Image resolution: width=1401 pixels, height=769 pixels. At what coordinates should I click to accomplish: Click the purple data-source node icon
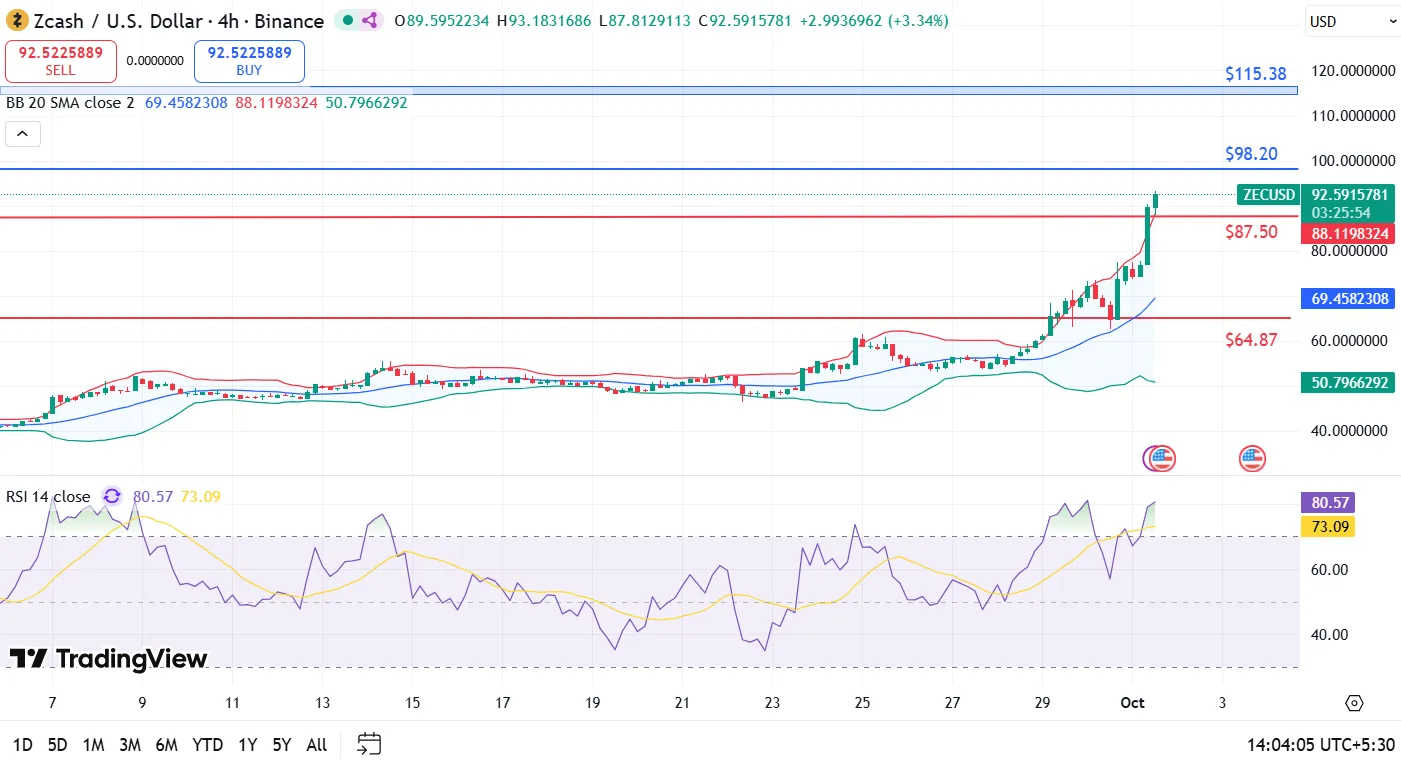point(369,20)
